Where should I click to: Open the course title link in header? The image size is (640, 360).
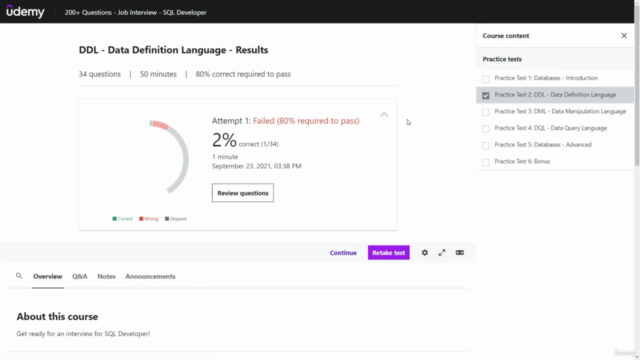(136, 12)
